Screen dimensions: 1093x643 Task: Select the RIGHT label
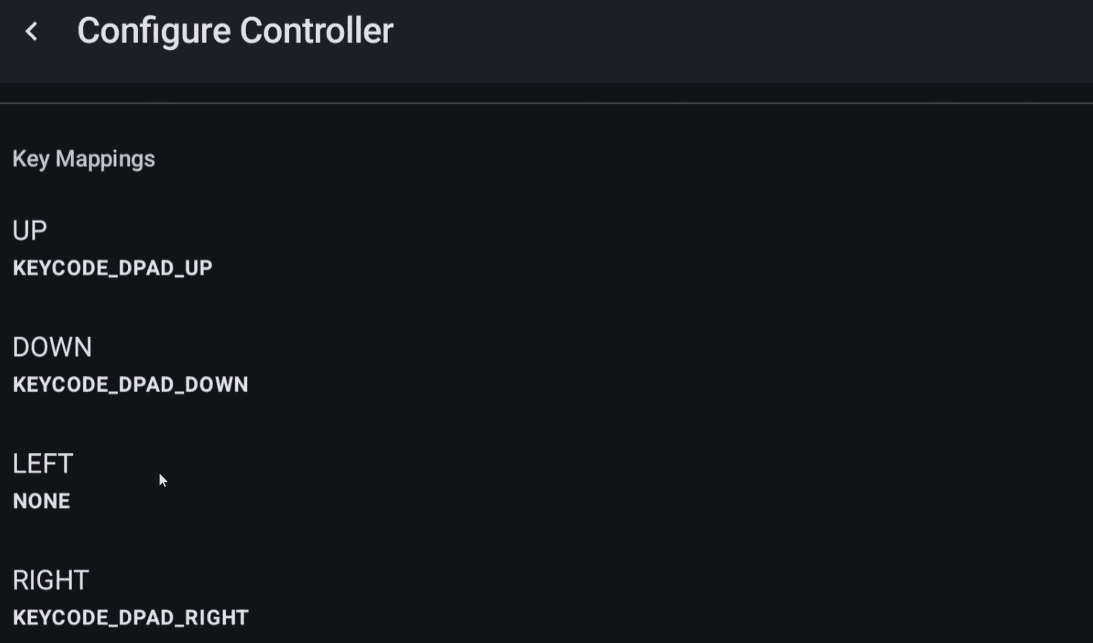coord(50,580)
